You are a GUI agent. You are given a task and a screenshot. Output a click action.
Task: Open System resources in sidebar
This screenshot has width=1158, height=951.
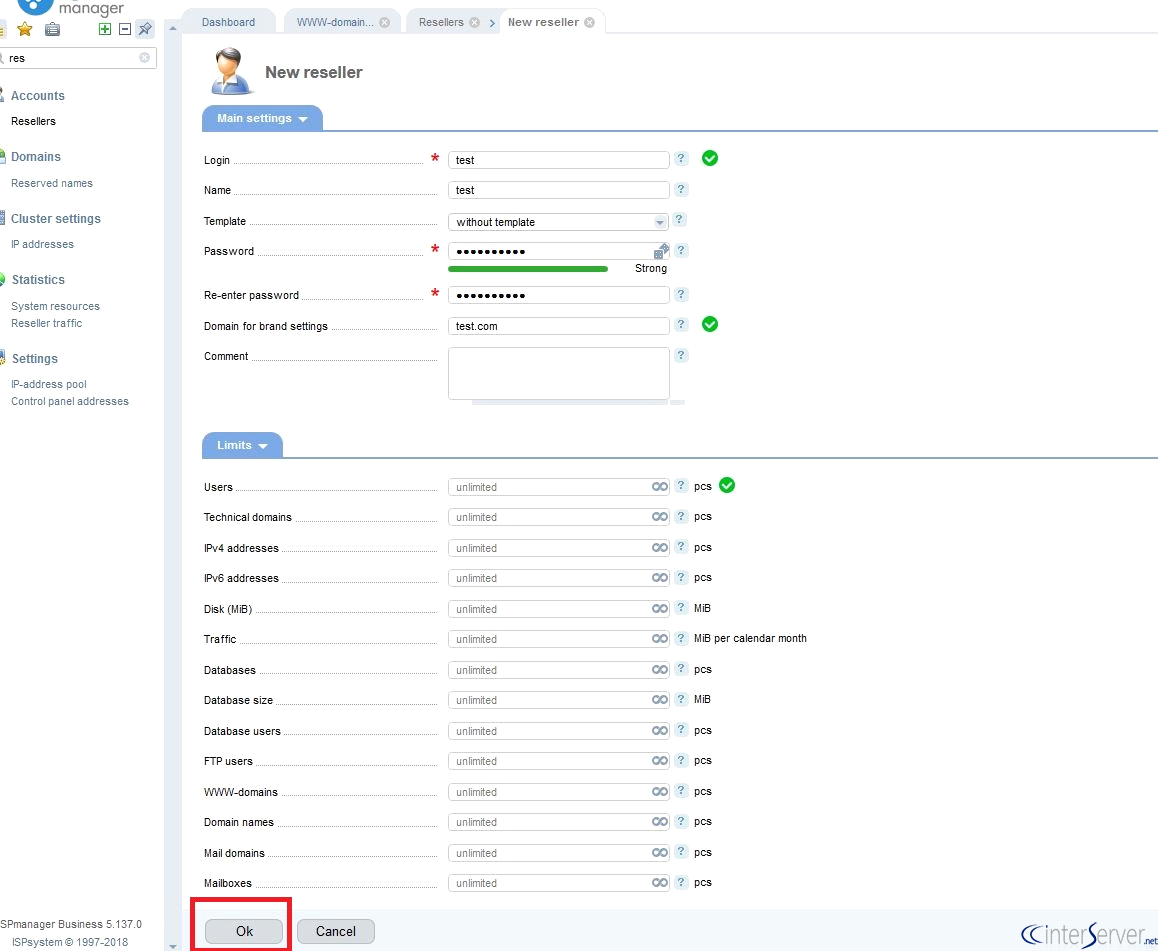point(55,306)
